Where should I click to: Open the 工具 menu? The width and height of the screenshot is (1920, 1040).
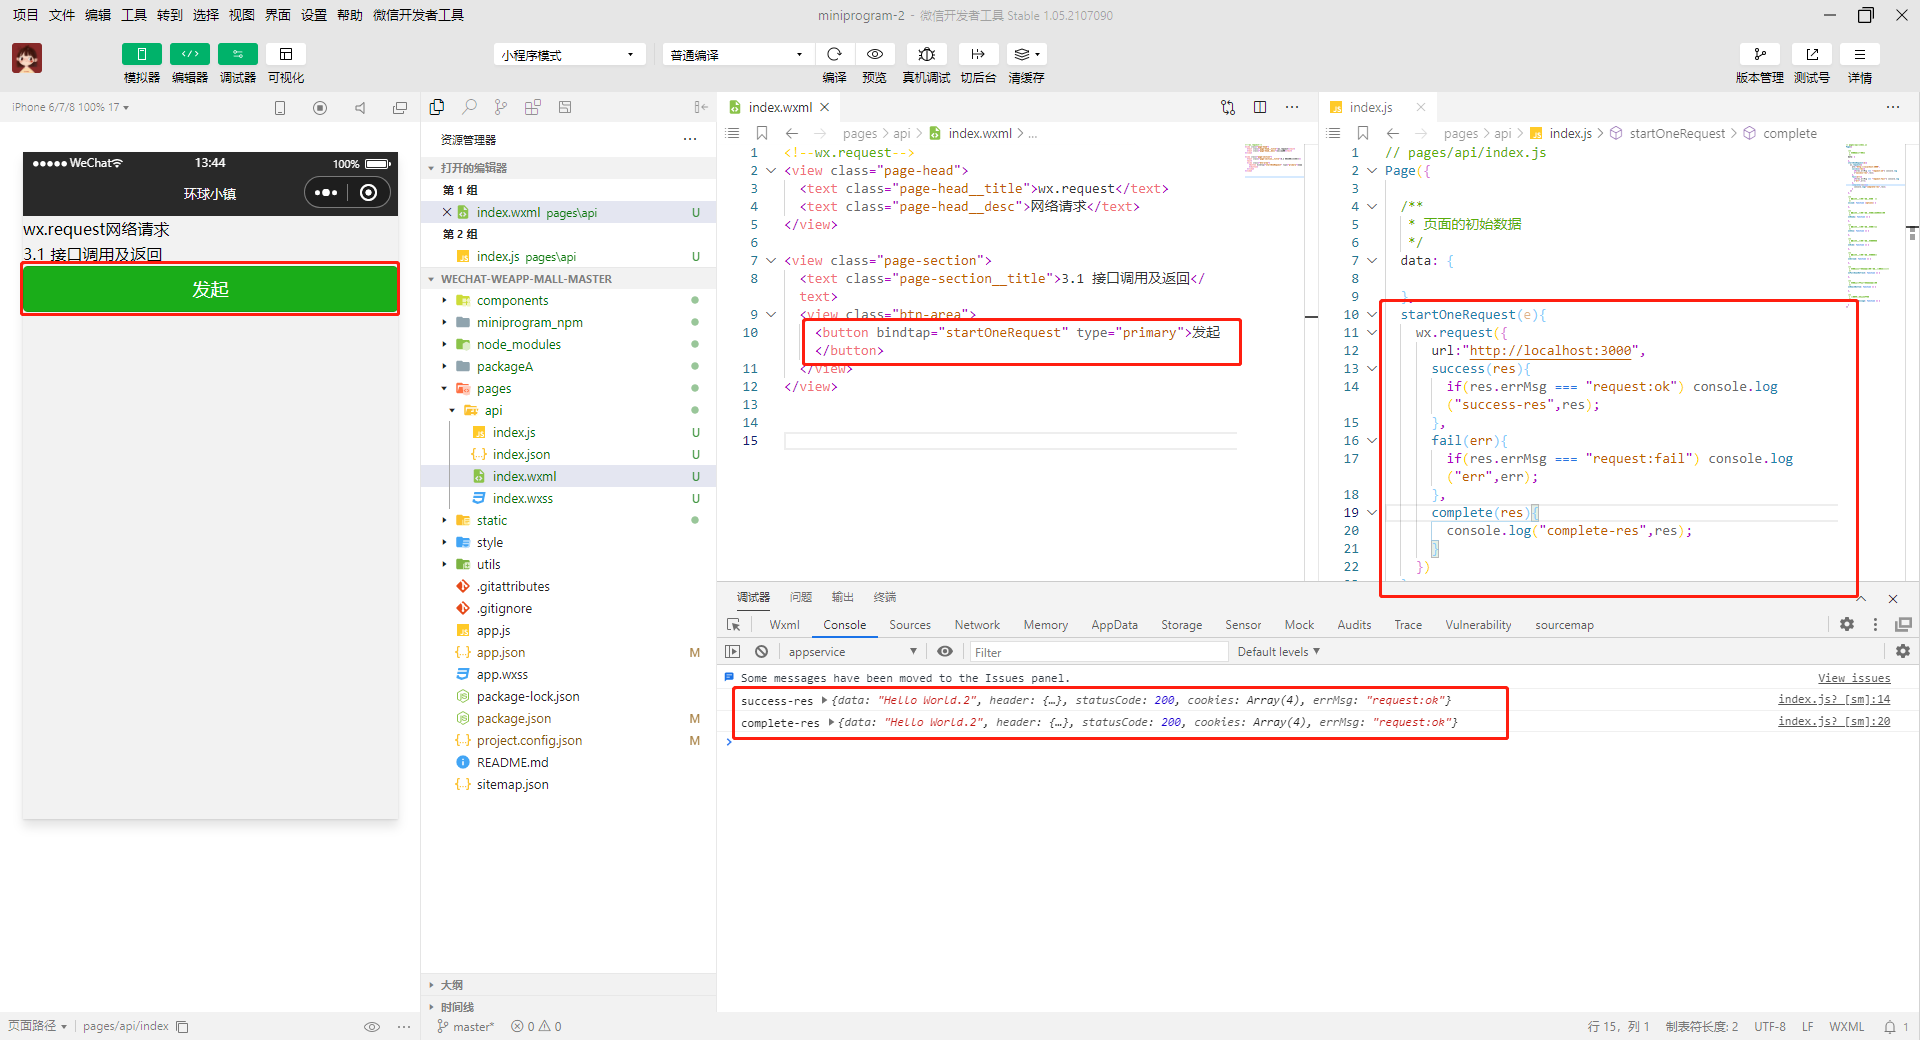134,15
